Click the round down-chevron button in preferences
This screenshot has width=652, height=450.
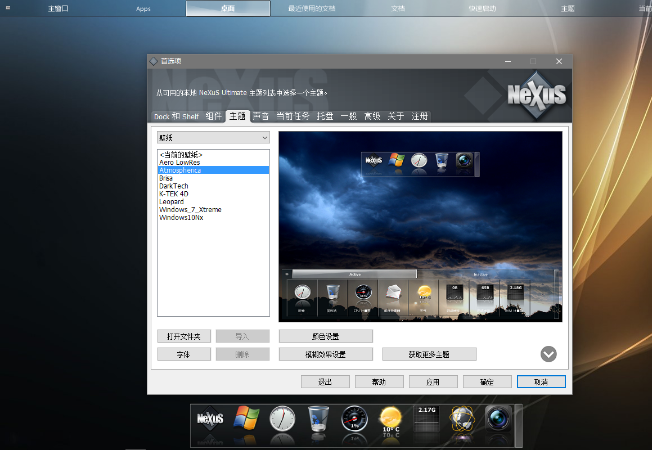point(548,354)
